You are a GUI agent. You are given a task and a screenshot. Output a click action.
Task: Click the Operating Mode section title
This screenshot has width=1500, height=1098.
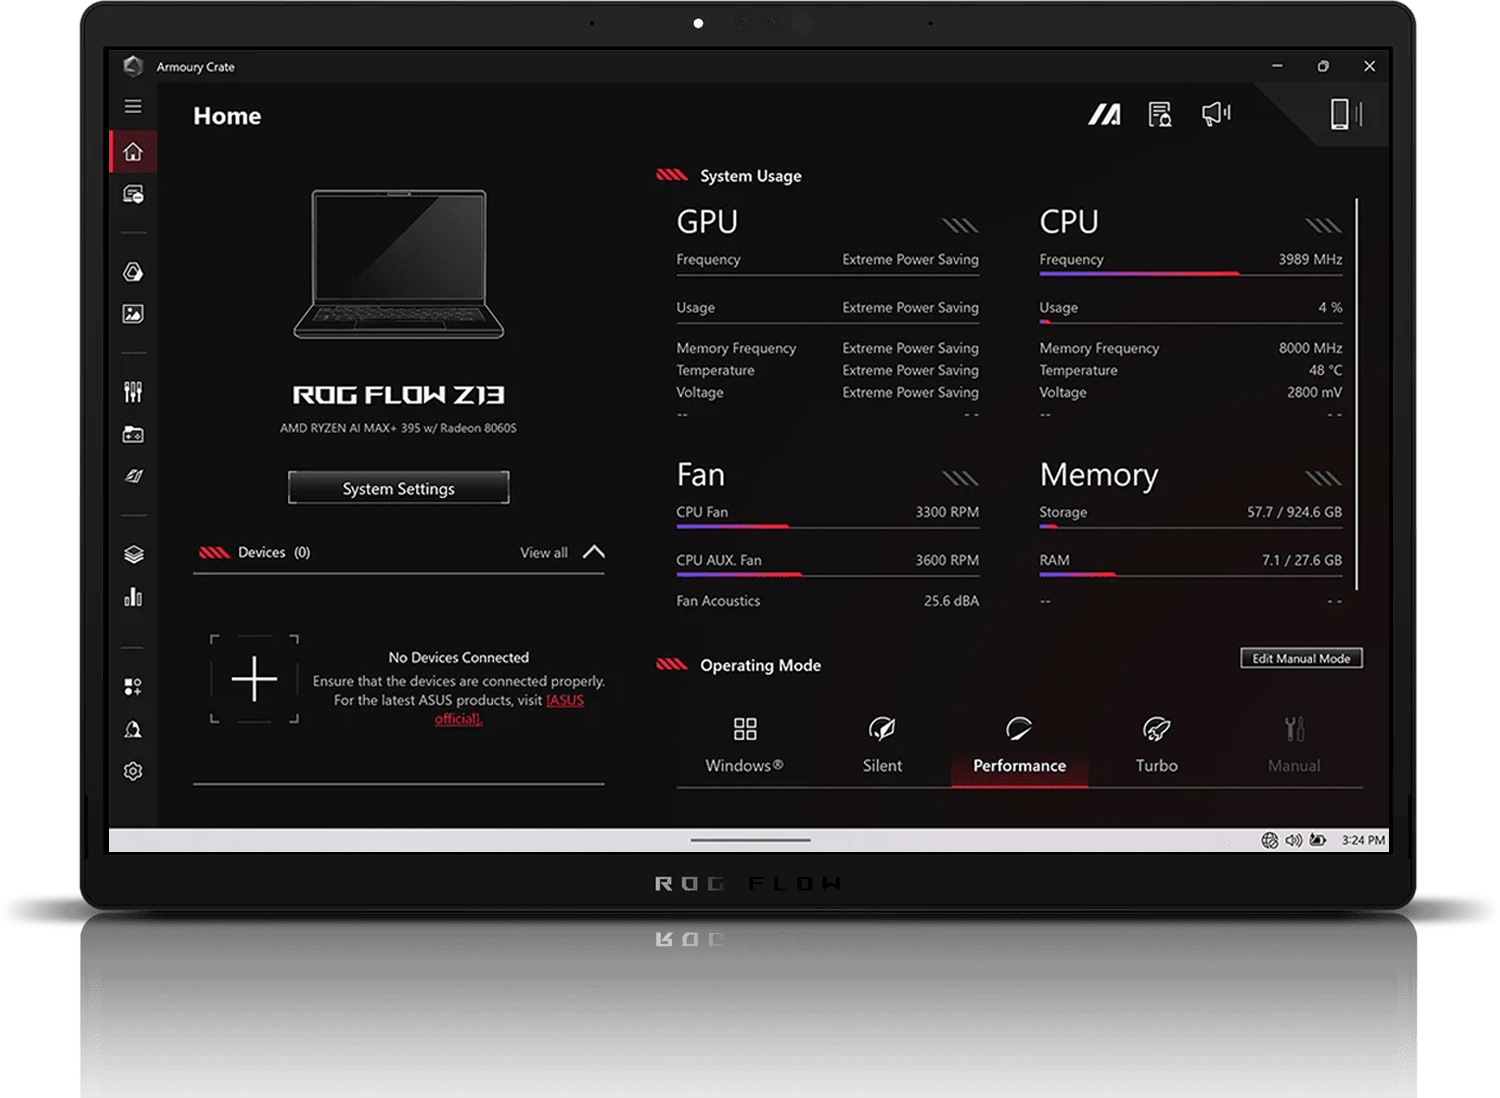(x=761, y=665)
